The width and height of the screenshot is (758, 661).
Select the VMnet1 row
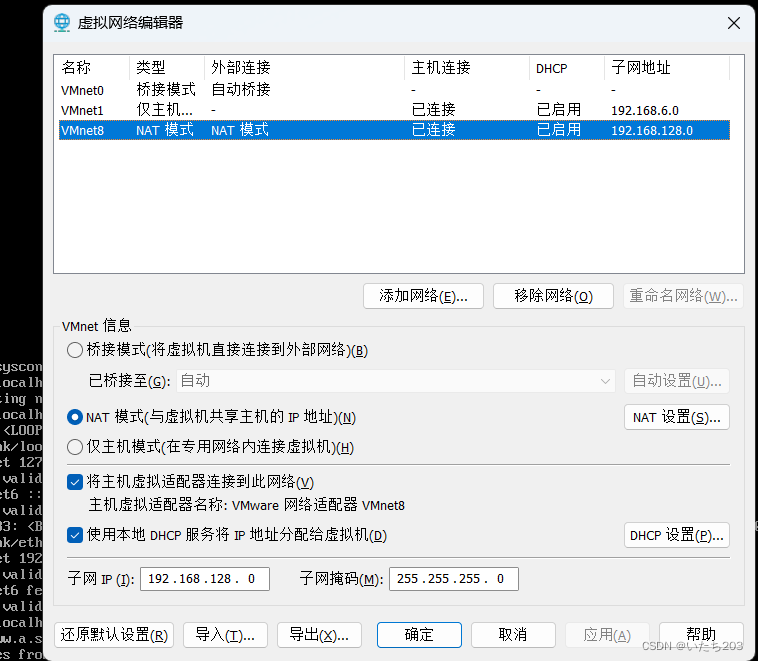[x=394, y=110]
